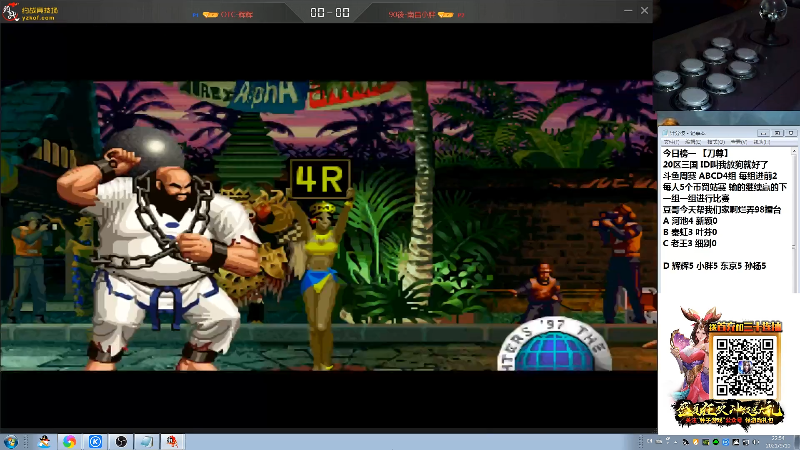Click the line '一组一组进行比赛' in Notepad
Screen dimensions: 800x450
pos(696,198)
